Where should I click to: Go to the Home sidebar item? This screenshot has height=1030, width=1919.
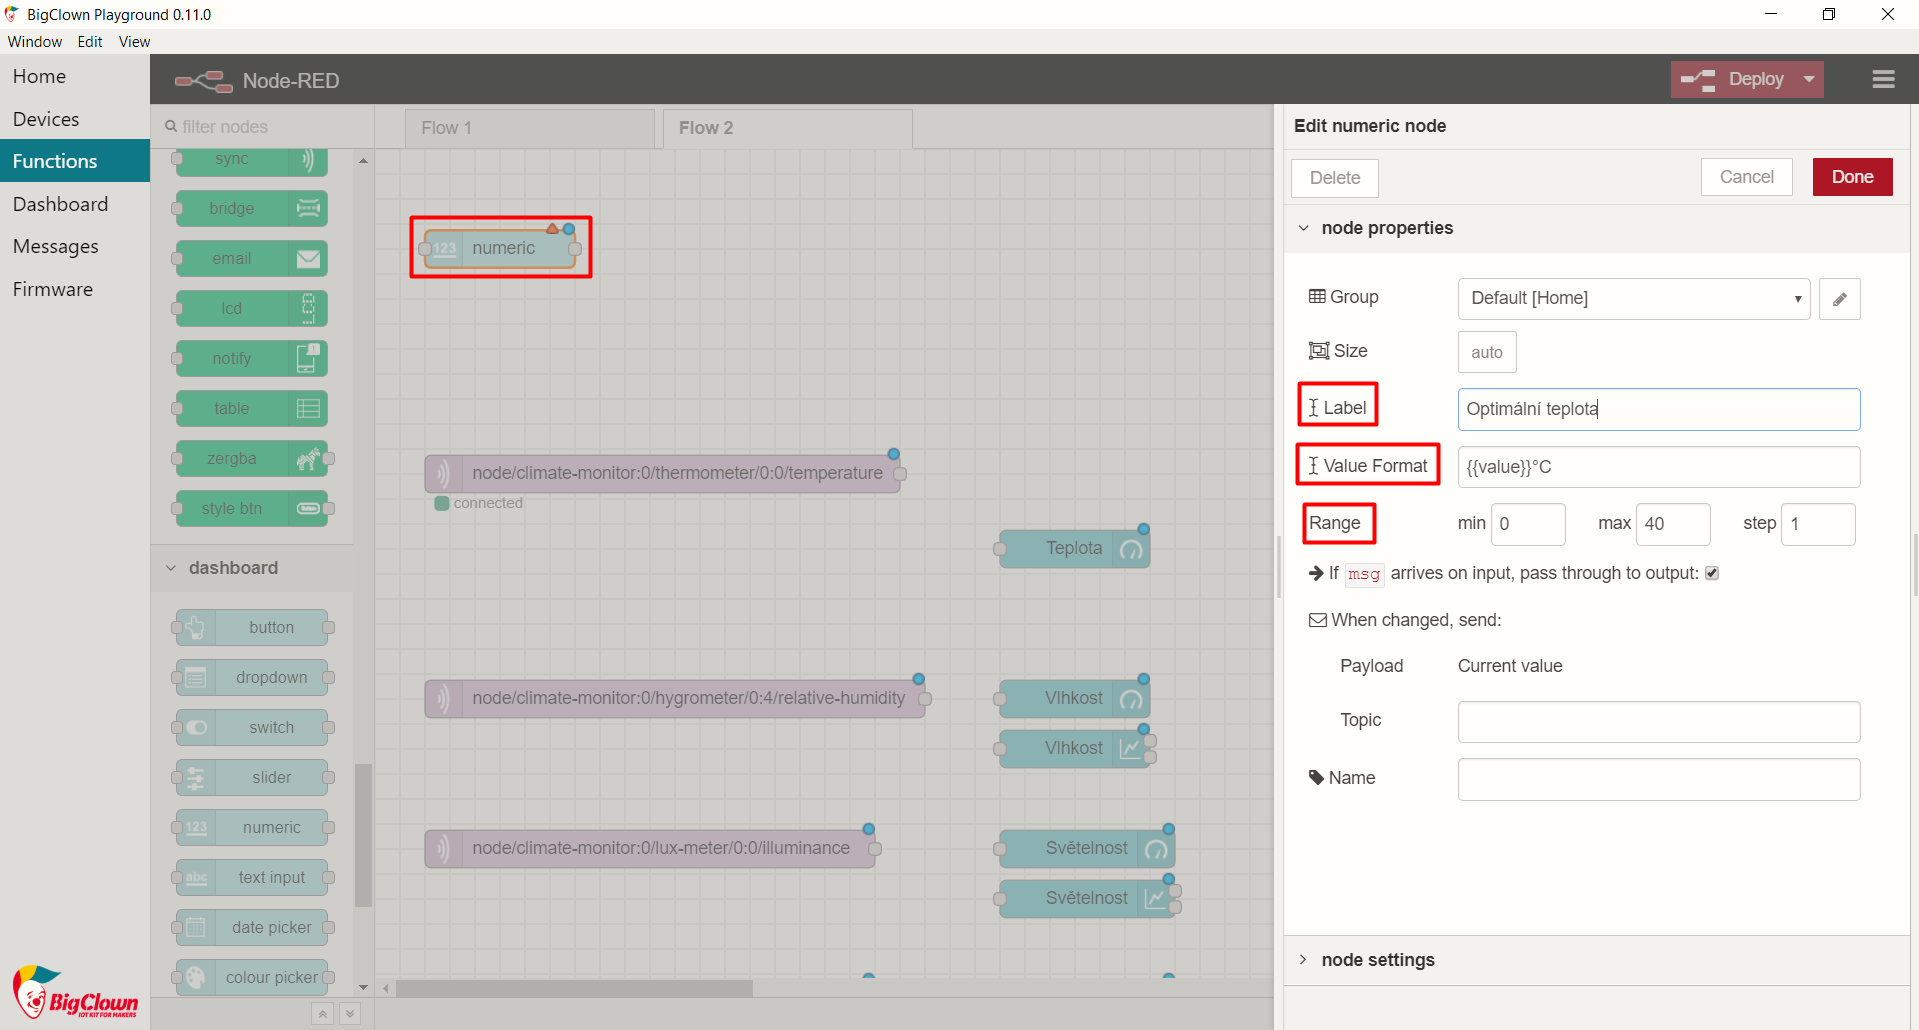tap(75, 76)
